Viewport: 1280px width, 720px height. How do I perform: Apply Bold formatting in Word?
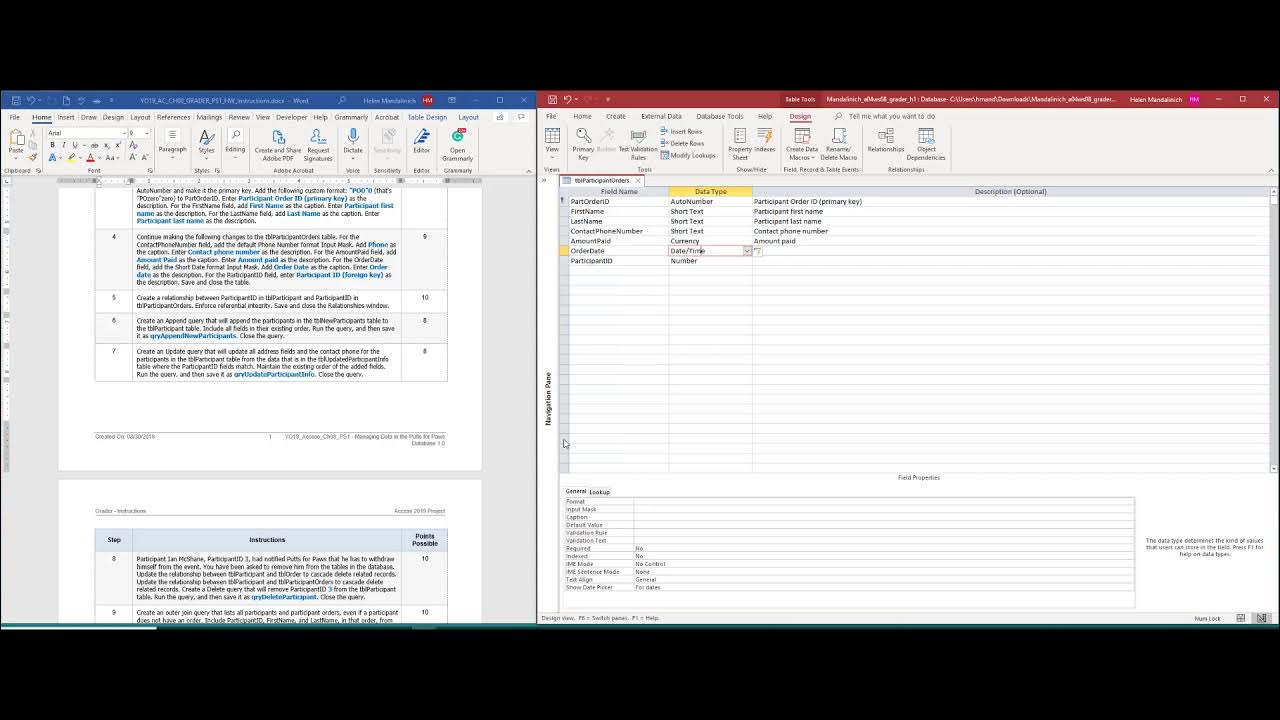click(52, 146)
